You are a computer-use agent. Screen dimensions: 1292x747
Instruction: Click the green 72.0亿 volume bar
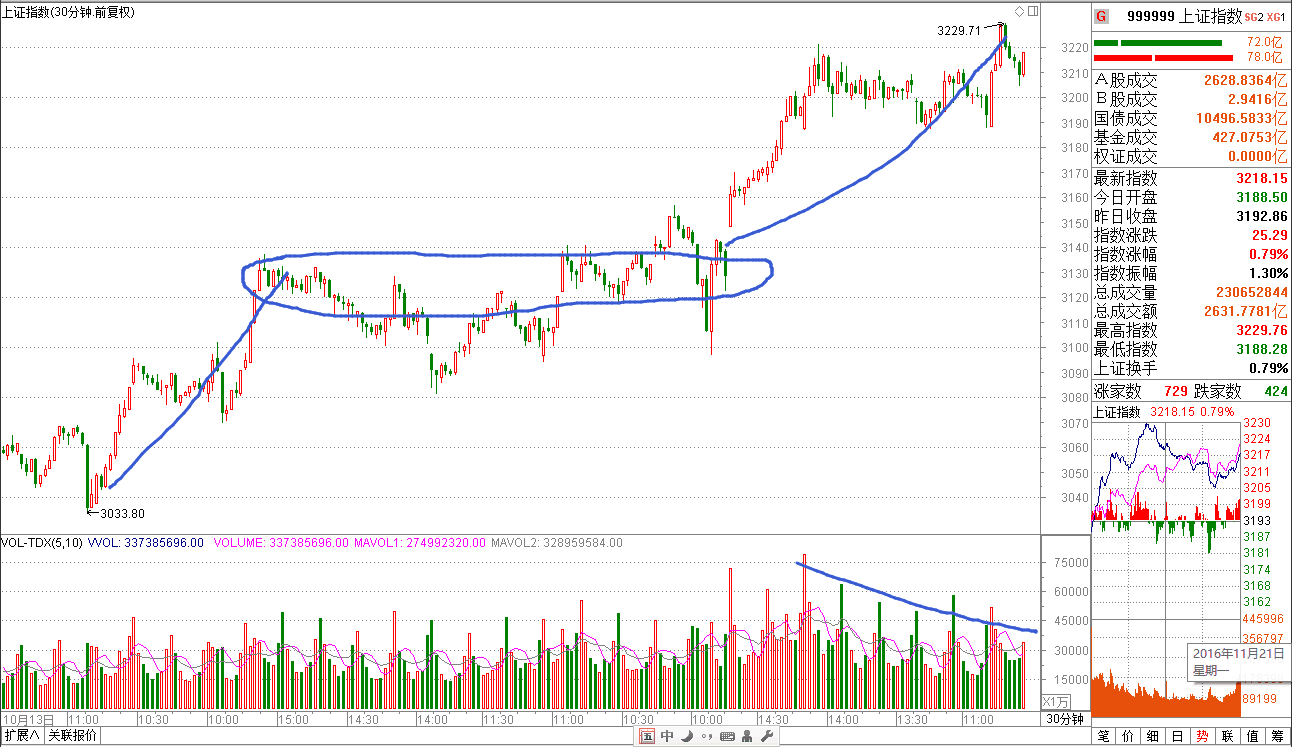1157,43
